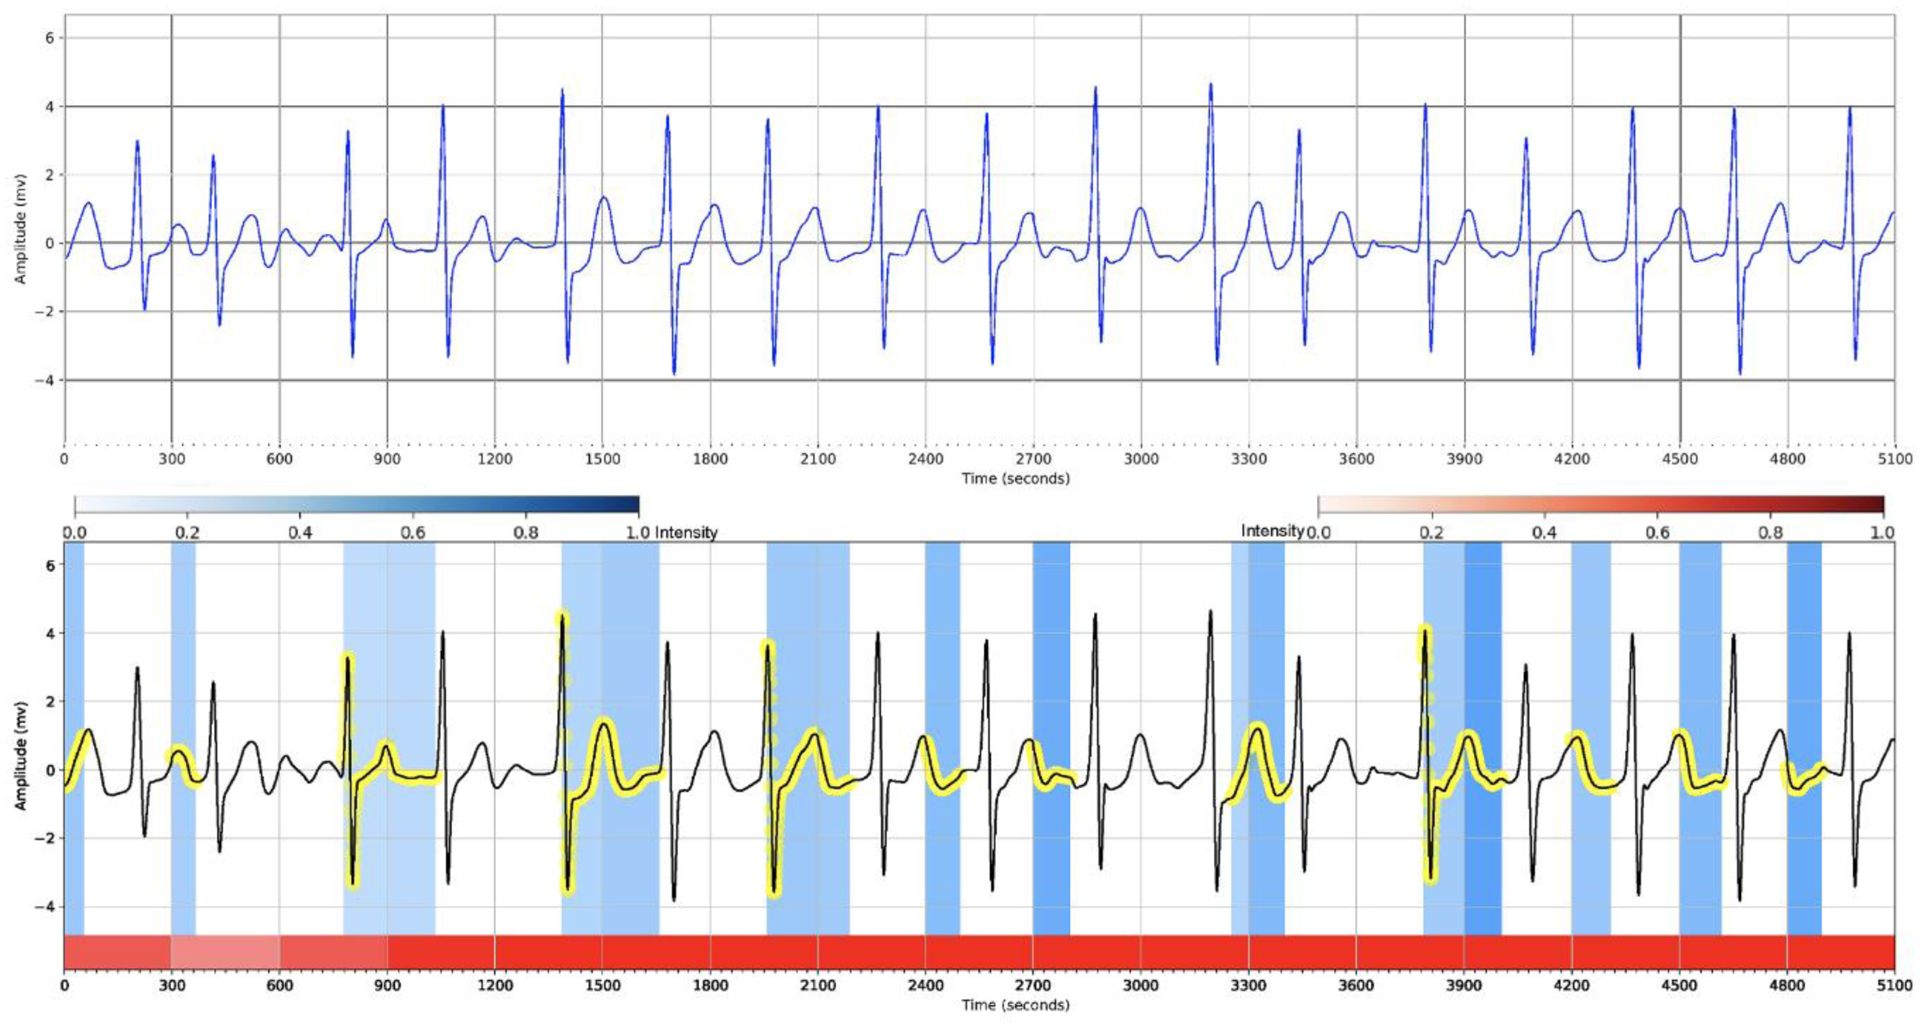
Task: Click the red bar segment between 0 and 300
Action: (118, 953)
